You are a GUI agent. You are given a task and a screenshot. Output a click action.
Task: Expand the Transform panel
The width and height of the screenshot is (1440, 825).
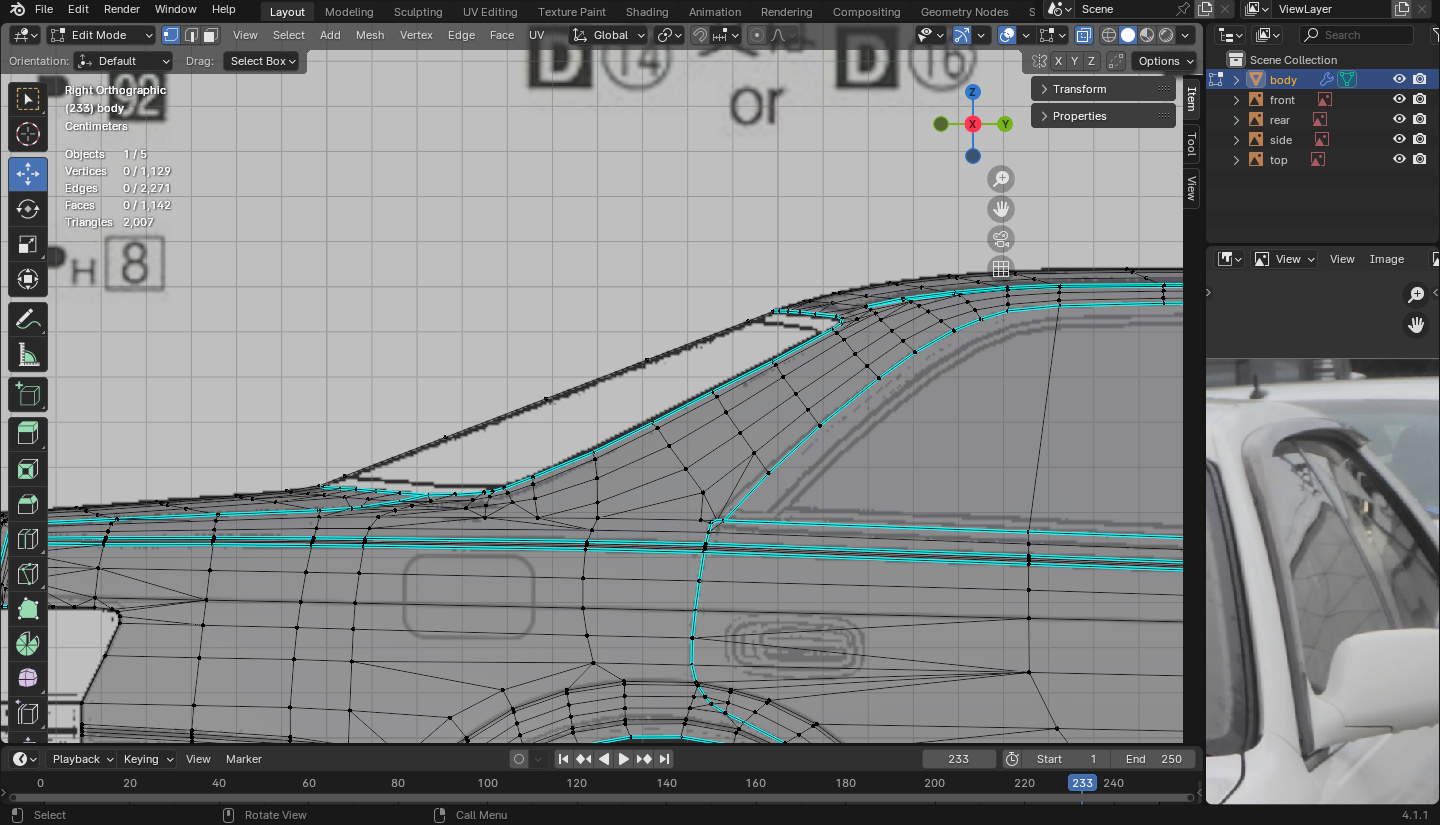point(1080,89)
